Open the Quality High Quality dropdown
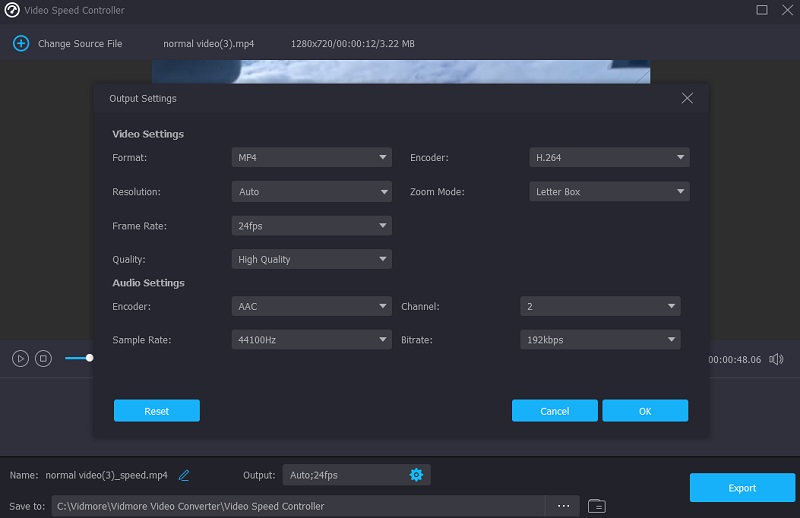800x518 pixels. [311, 260]
